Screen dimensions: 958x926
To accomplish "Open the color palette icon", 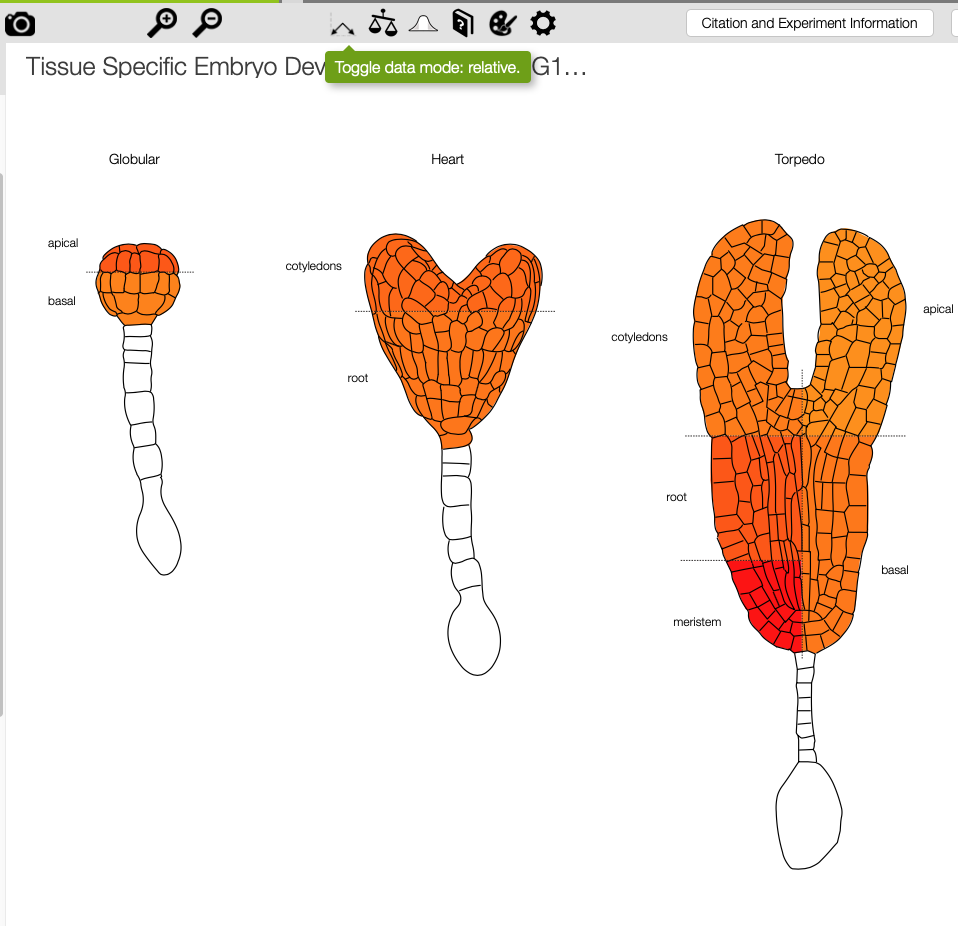I will (x=503, y=24).
